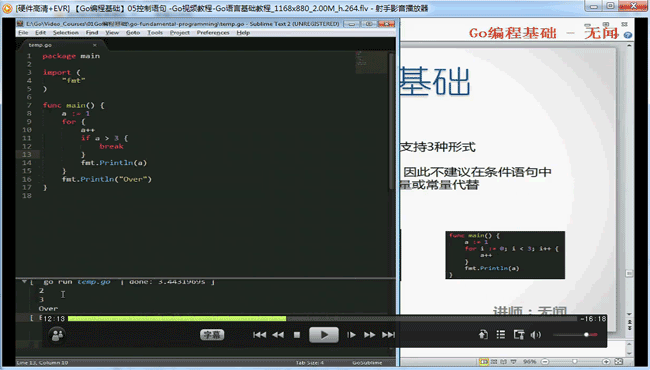Click the code snippet image on the slide

click(x=505, y=255)
